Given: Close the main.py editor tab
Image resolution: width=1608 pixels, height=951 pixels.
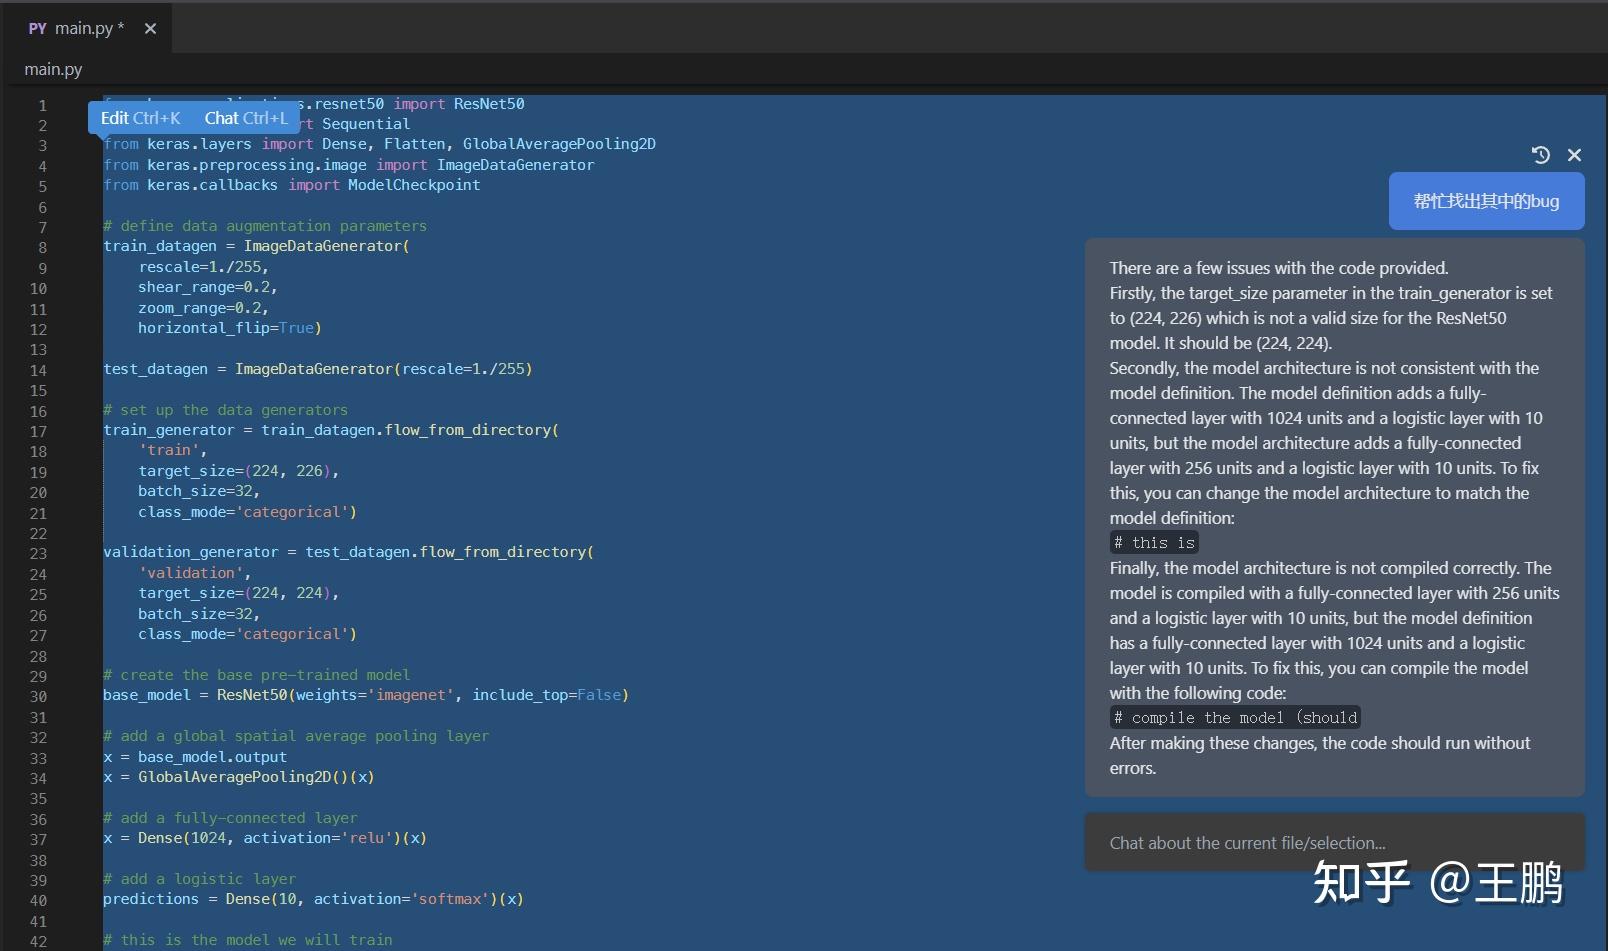Looking at the screenshot, I should pos(150,28).
